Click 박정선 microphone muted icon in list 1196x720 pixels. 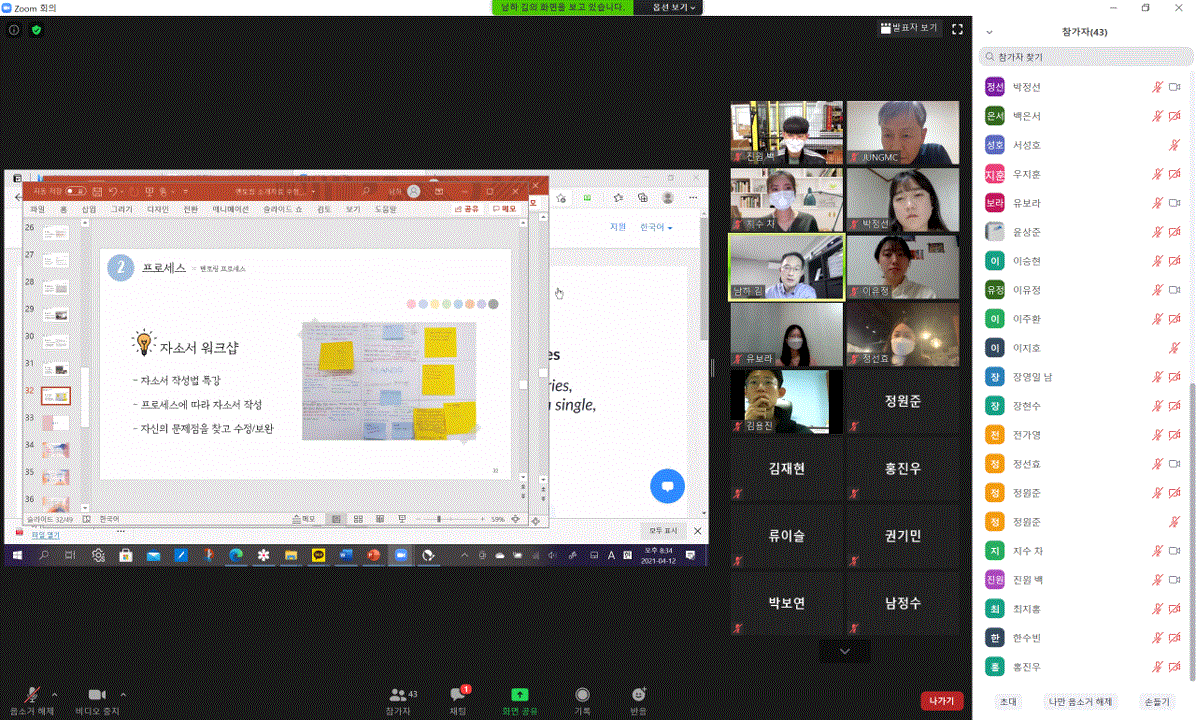pyautogui.click(x=1157, y=87)
